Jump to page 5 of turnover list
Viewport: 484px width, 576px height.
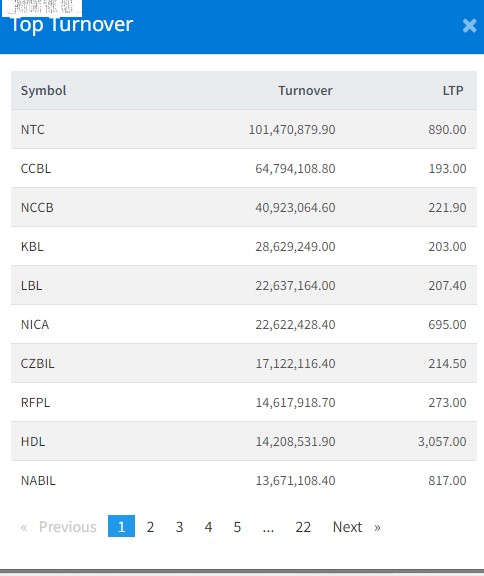[237, 526]
